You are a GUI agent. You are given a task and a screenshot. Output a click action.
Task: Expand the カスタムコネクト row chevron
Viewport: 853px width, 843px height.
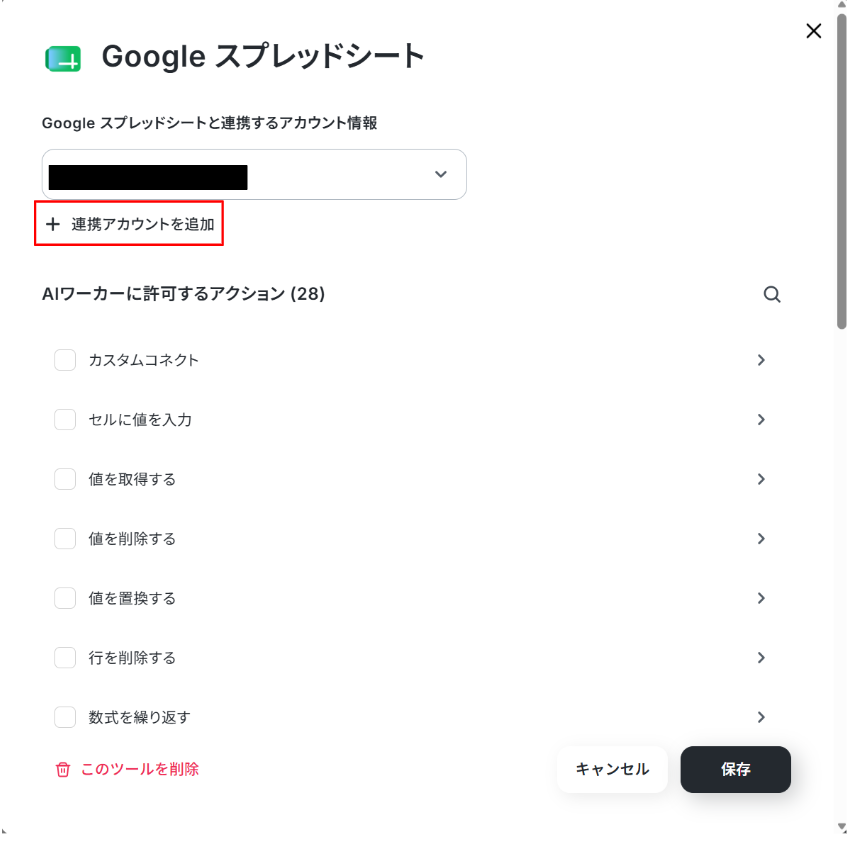coord(761,360)
